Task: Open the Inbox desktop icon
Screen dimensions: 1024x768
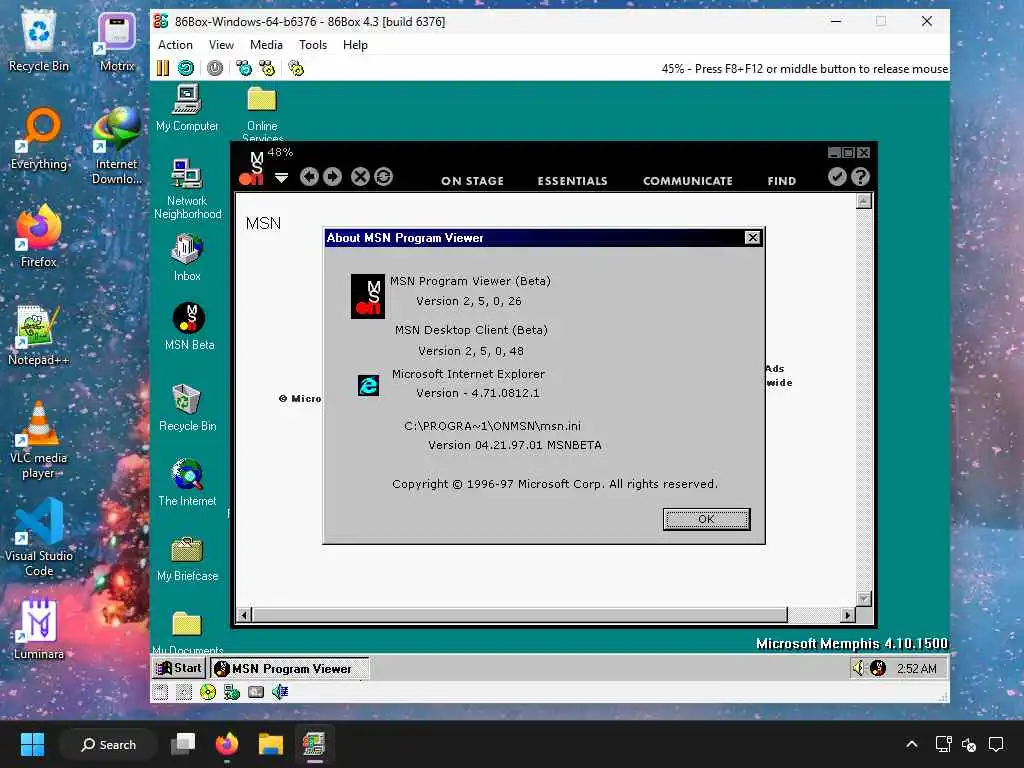Action: tap(187, 257)
